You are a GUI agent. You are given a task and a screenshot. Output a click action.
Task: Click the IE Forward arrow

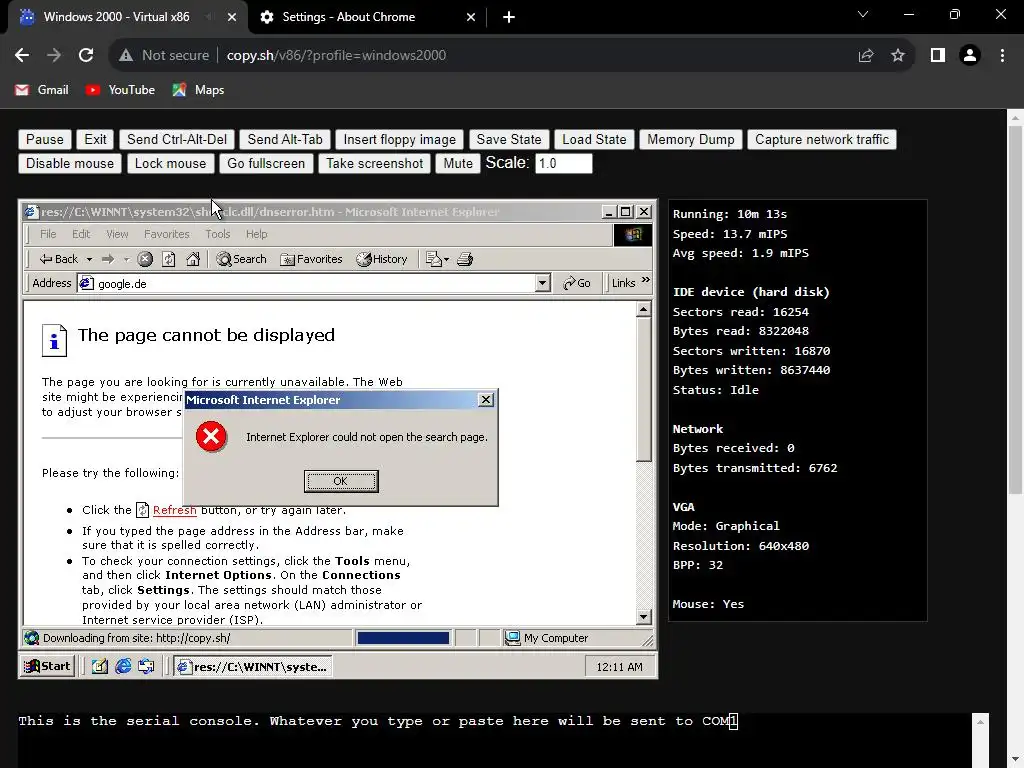tap(108, 259)
